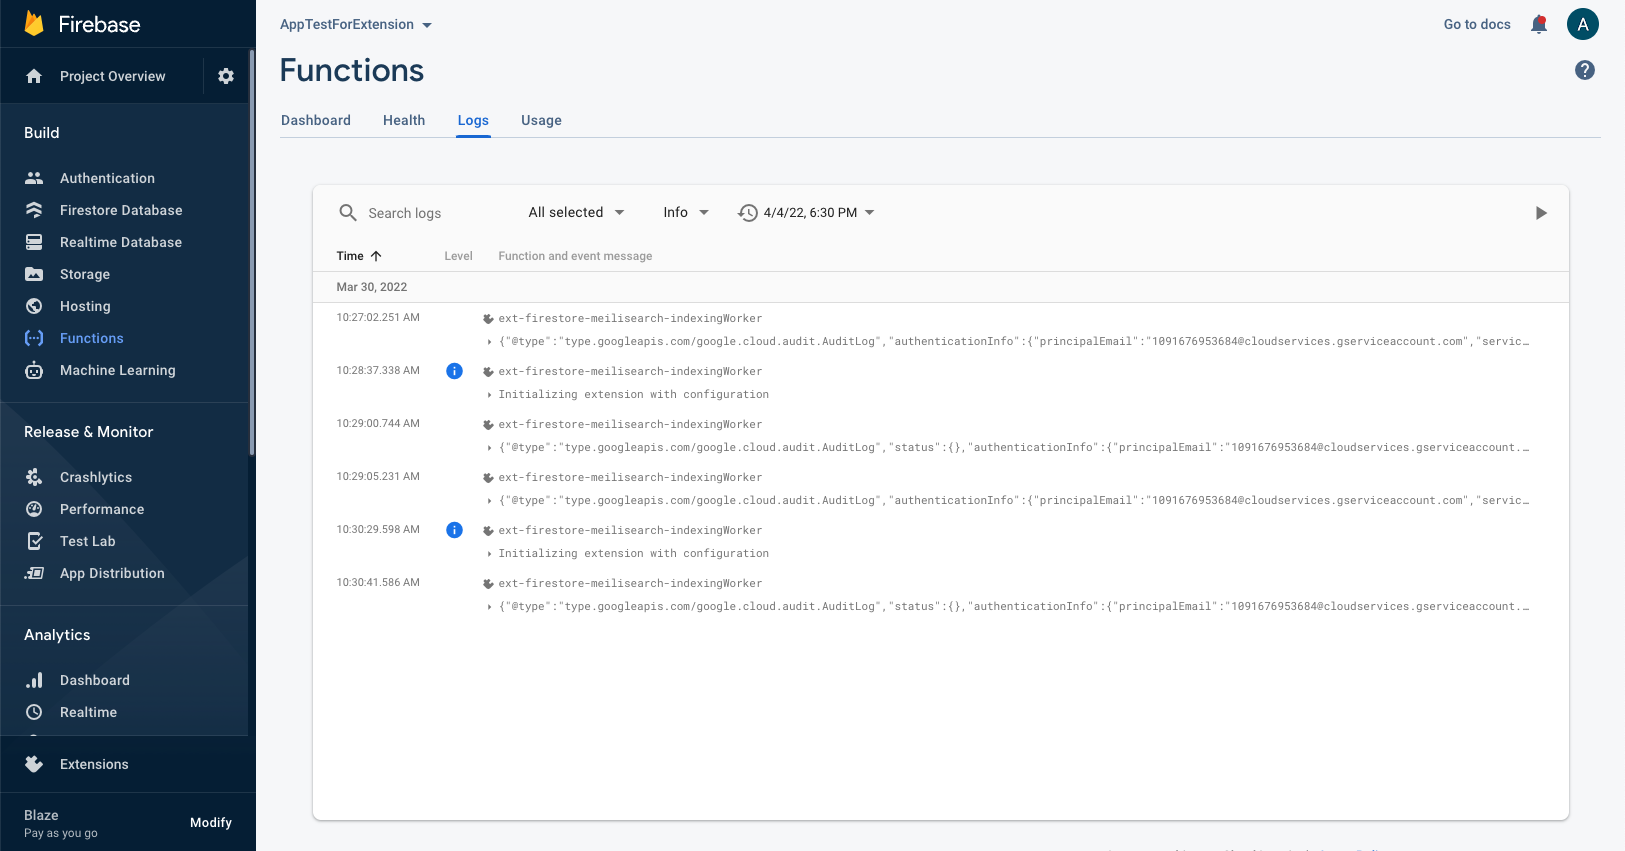
Task: Click the play/stream logs button
Action: [1541, 213]
